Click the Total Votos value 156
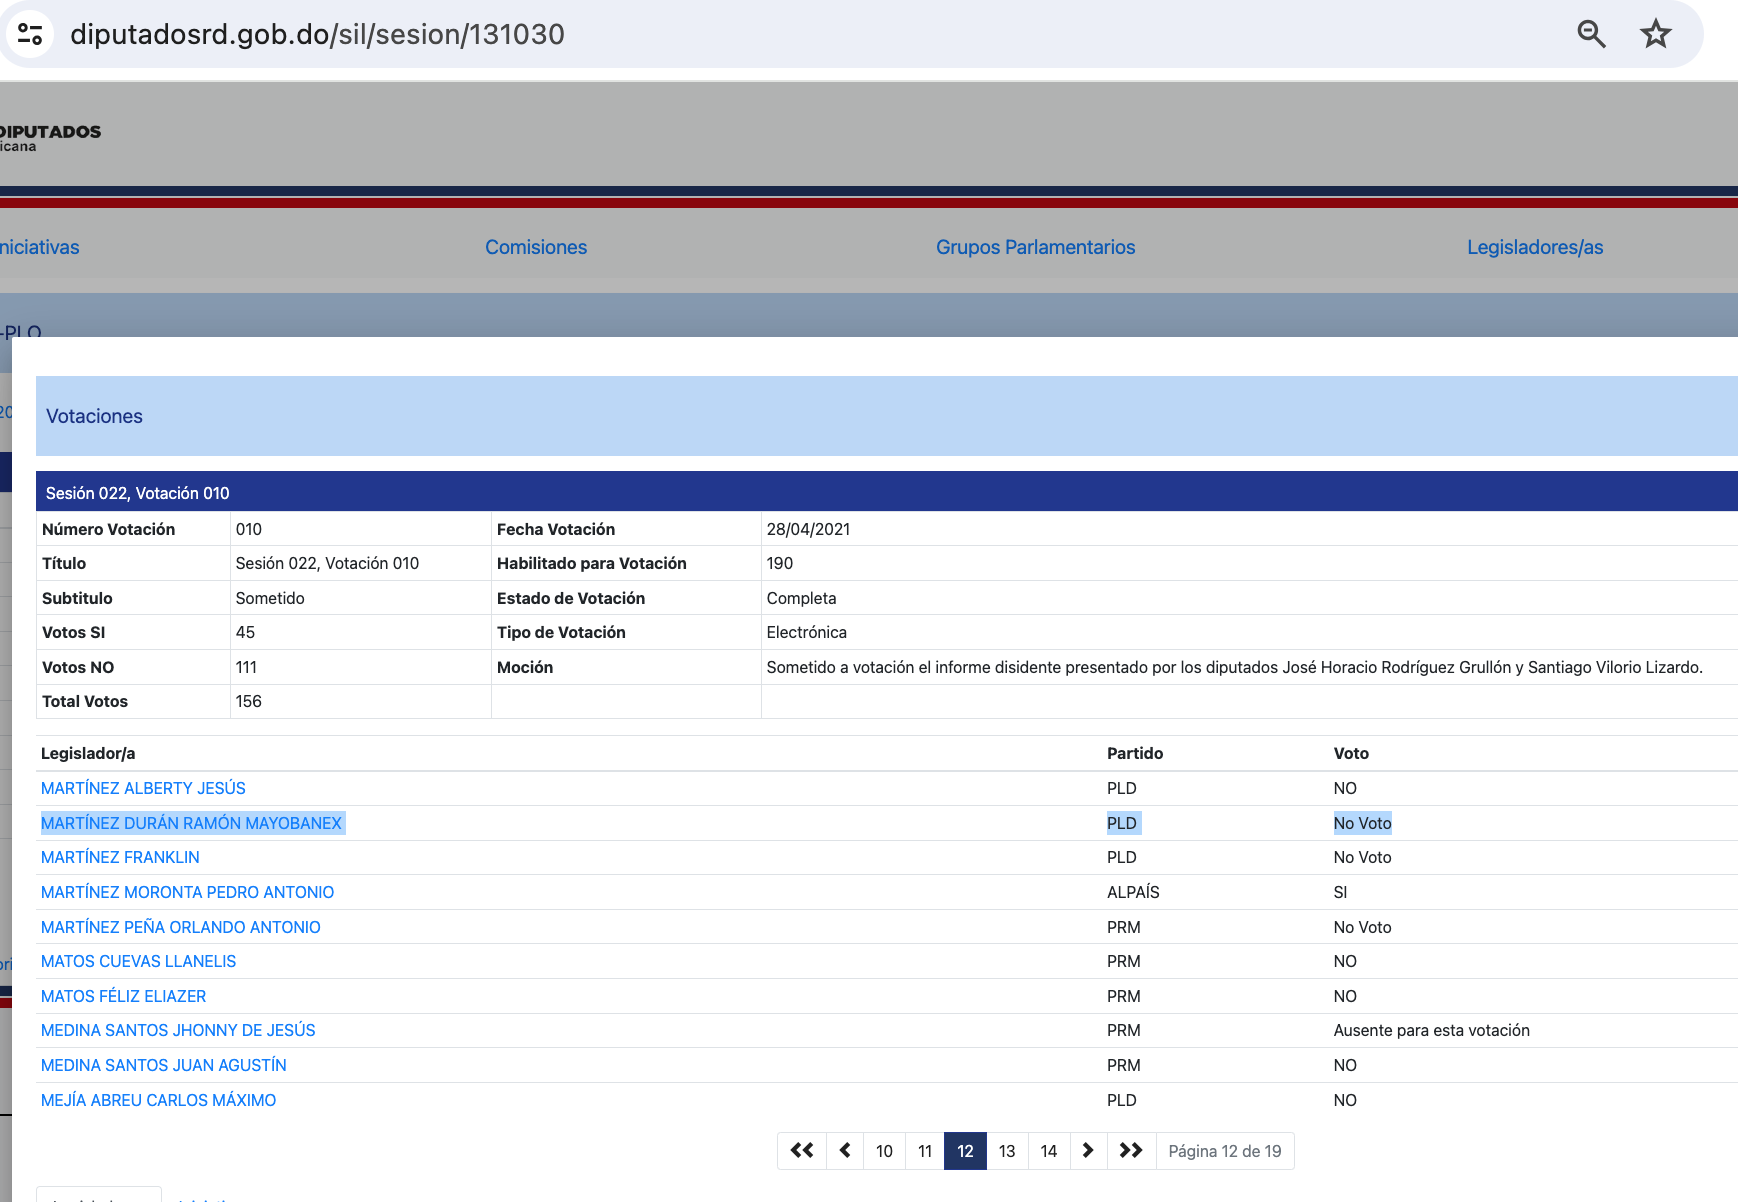The image size is (1738, 1202). click(248, 701)
